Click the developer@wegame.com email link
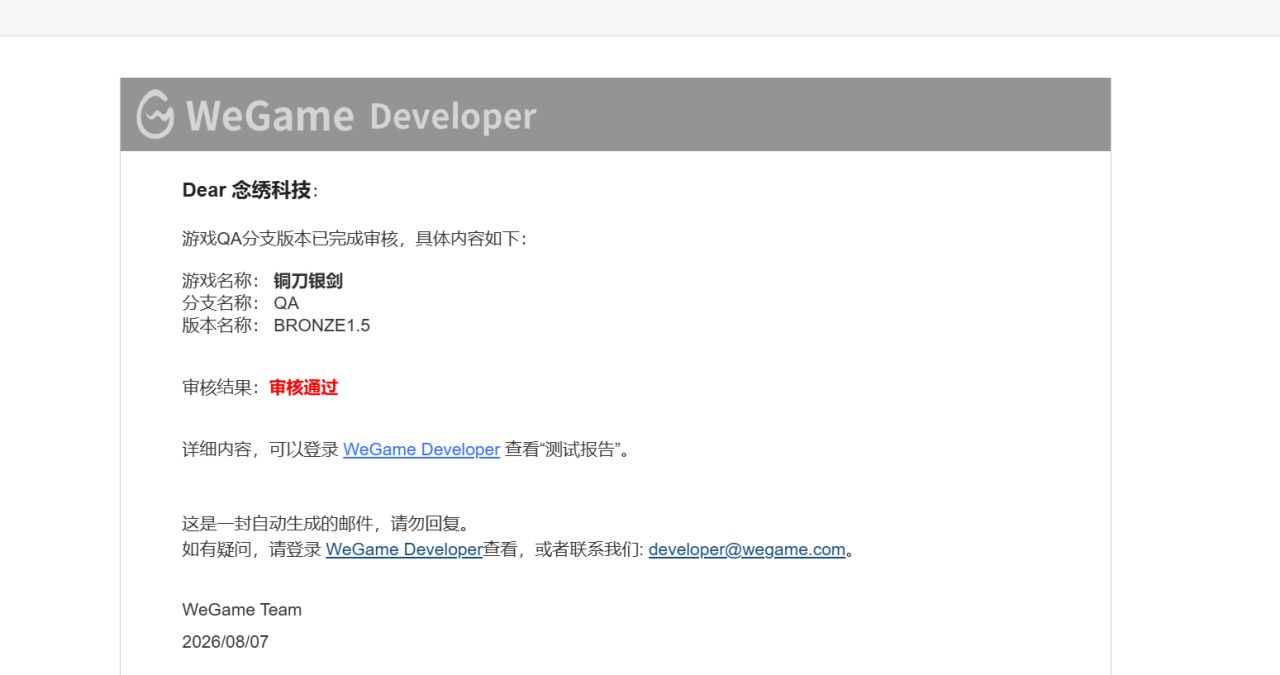1280x675 pixels. point(747,549)
